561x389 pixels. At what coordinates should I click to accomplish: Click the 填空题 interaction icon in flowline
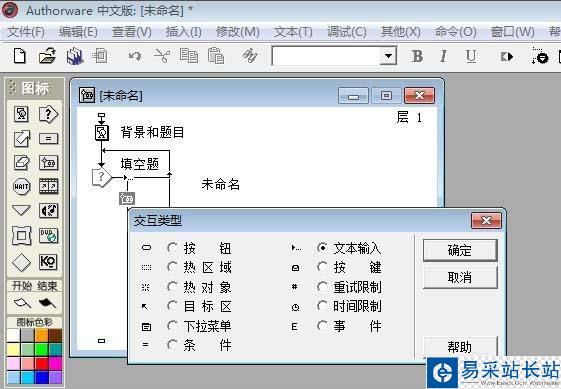click(102, 177)
